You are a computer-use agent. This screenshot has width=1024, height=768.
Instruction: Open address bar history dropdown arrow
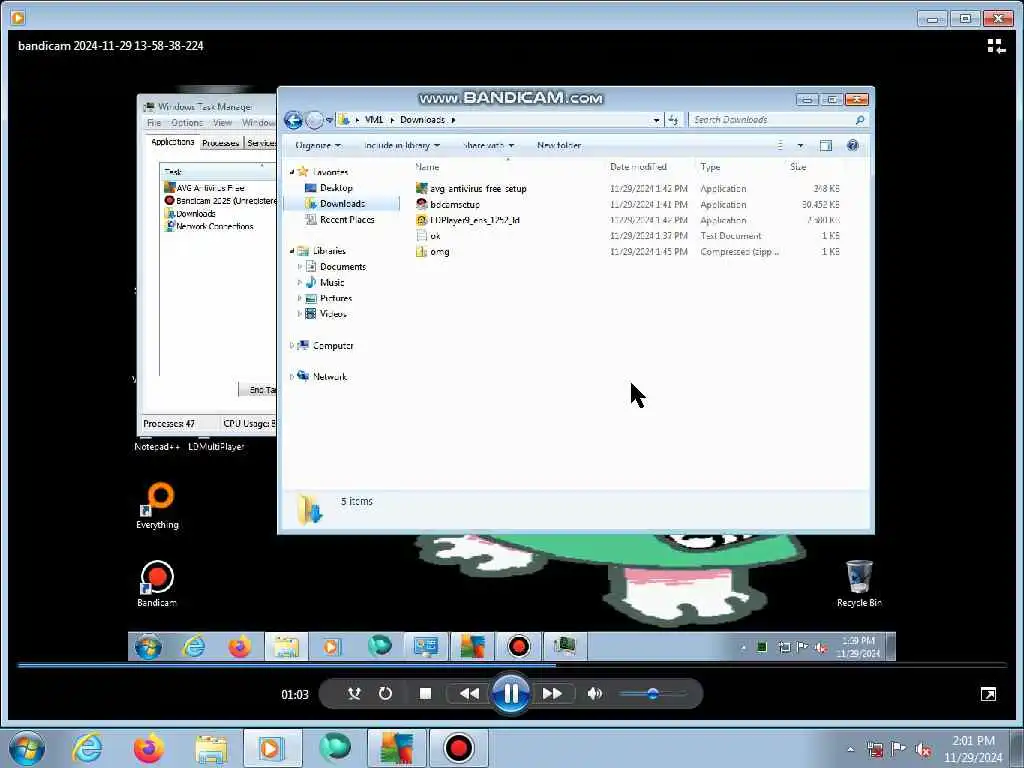click(656, 120)
